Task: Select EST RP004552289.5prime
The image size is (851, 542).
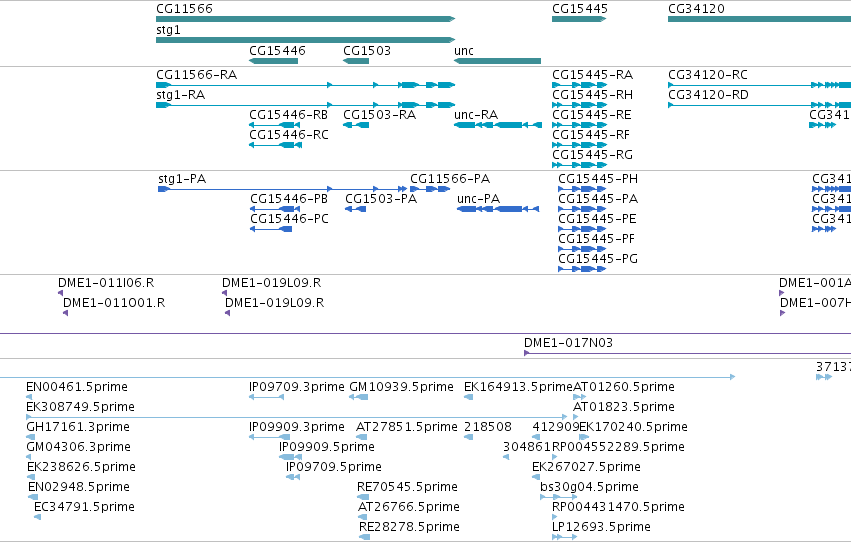Action: coord(619,447)
